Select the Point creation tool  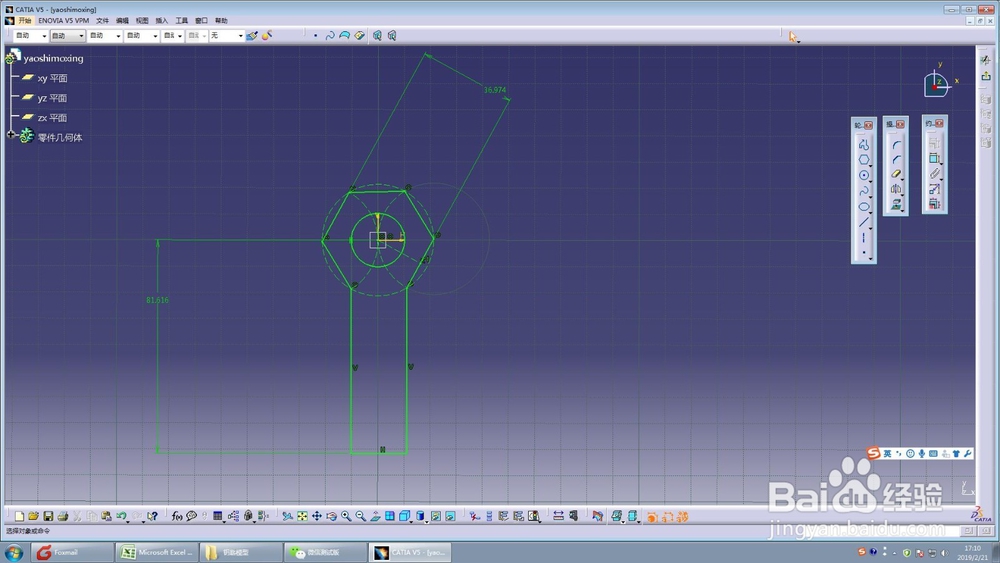(864, 252)
